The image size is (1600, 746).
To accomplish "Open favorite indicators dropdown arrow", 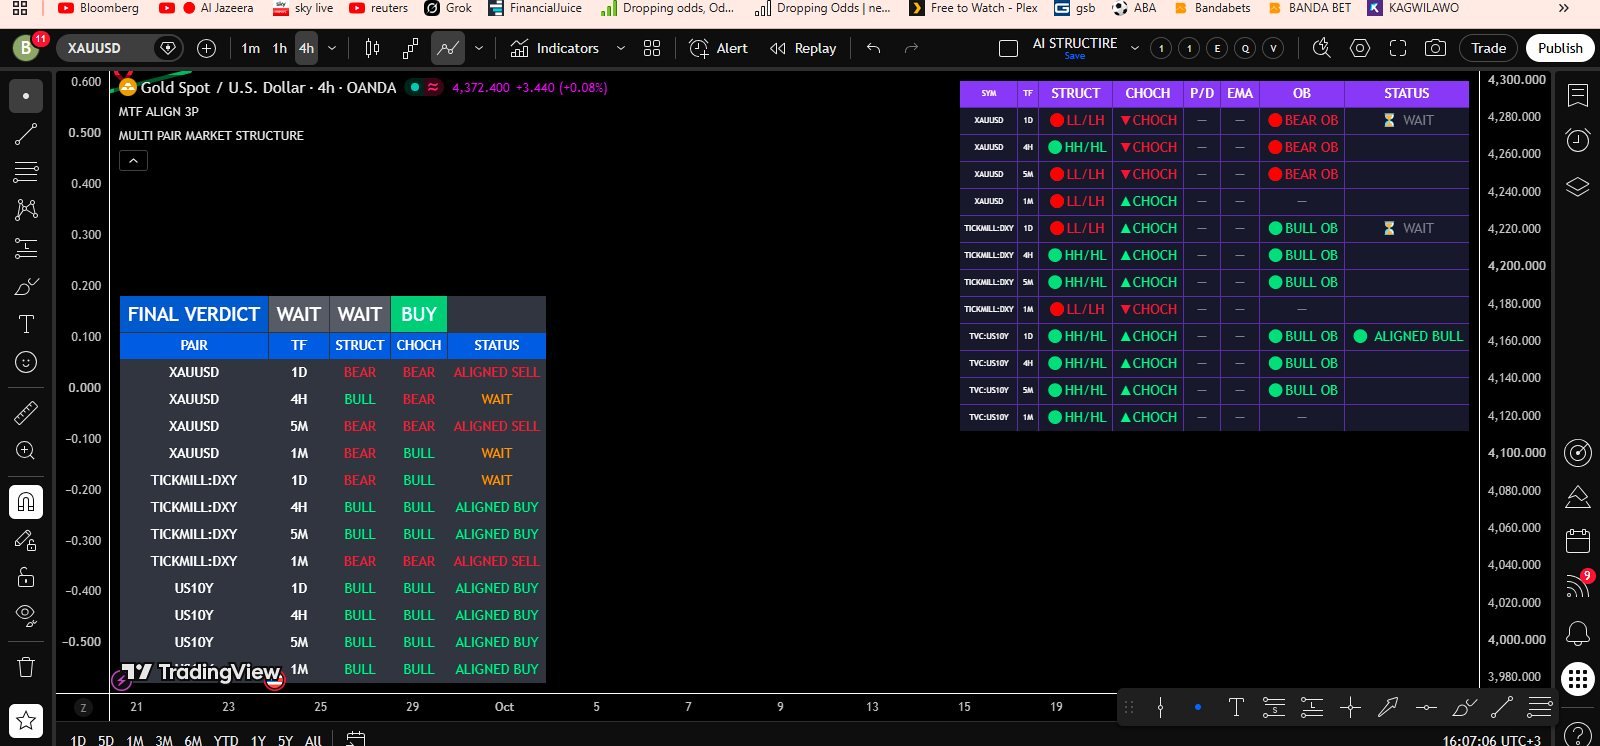I will point(621,48).
